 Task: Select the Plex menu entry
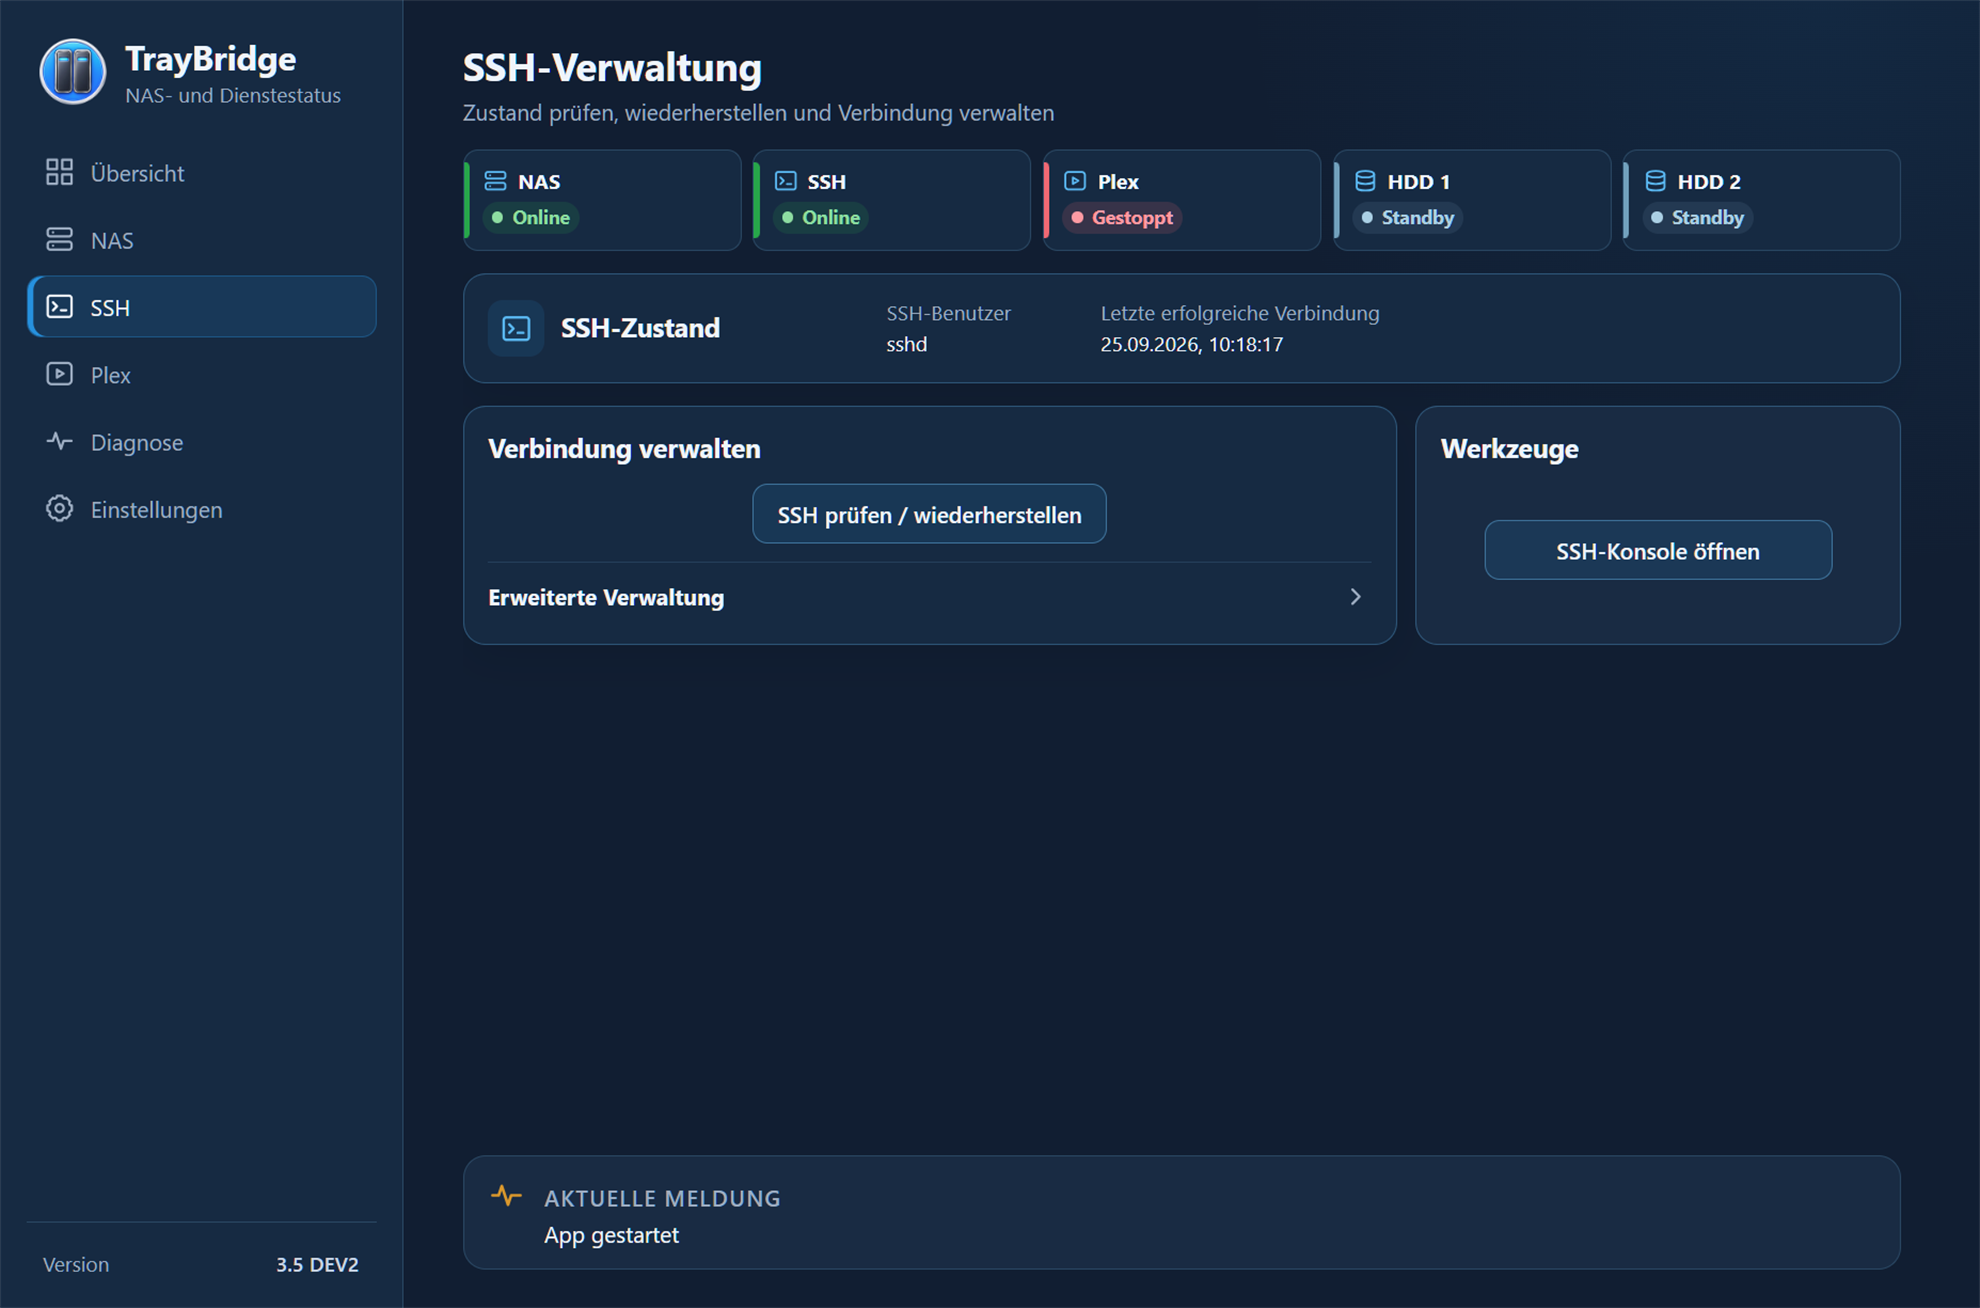(x=201, y=375)
